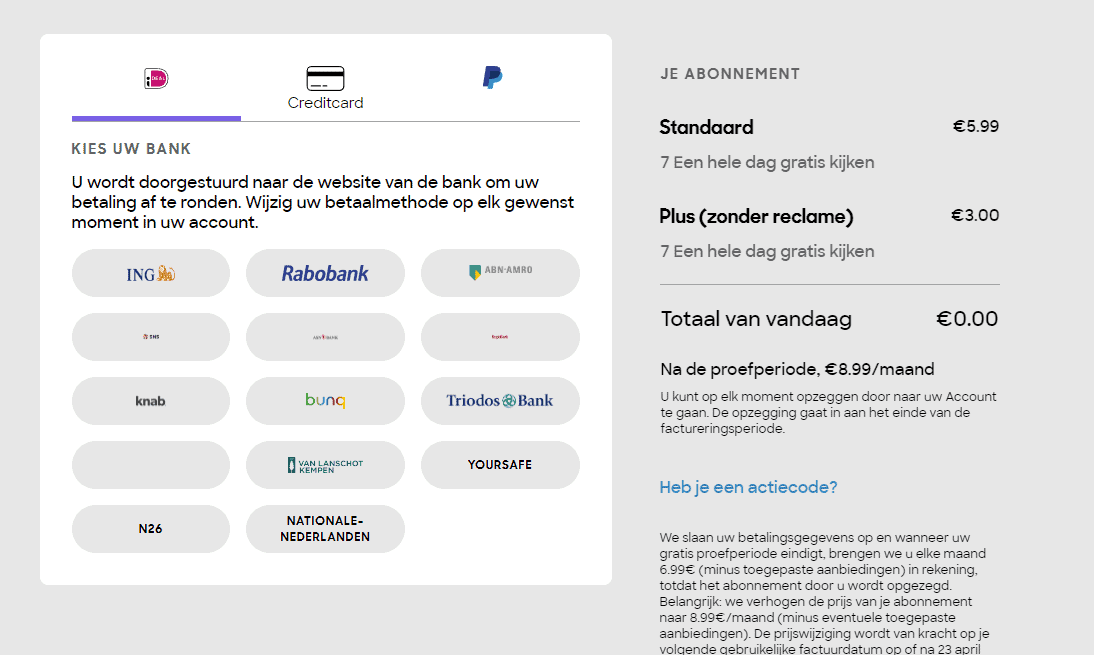The width and height of the screenshot is (1094, 655).
Task: Choose the ABN AMRO bank option
Action: point(500,273)
